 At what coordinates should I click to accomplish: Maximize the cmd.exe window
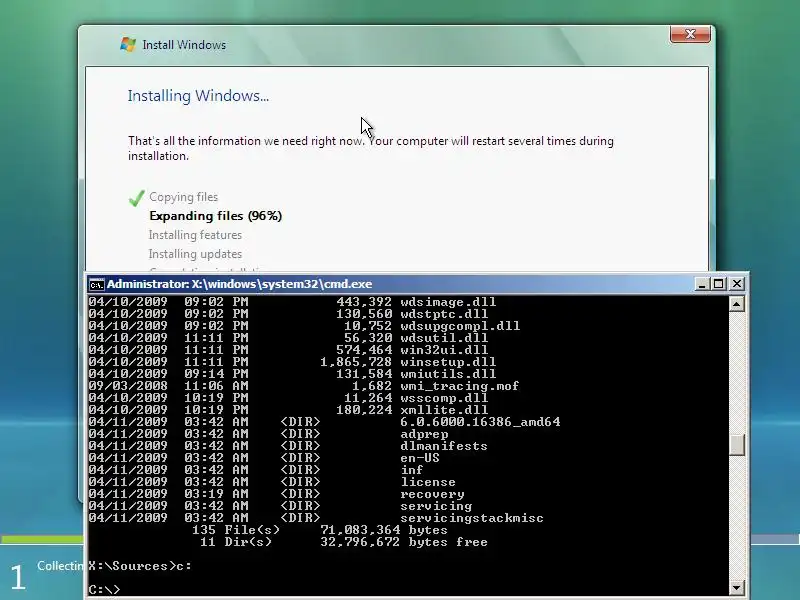(x=719, y=284)
